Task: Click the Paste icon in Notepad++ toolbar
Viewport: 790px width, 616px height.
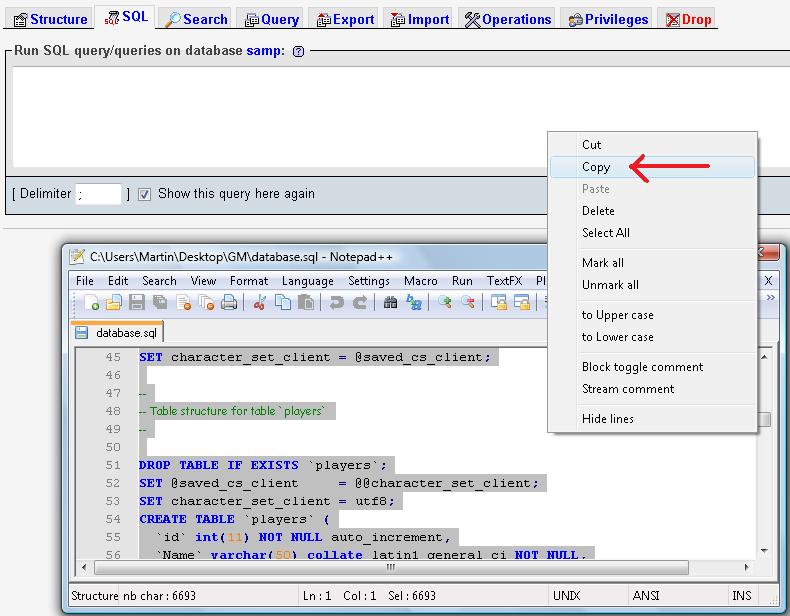Action: pos(306,302)
